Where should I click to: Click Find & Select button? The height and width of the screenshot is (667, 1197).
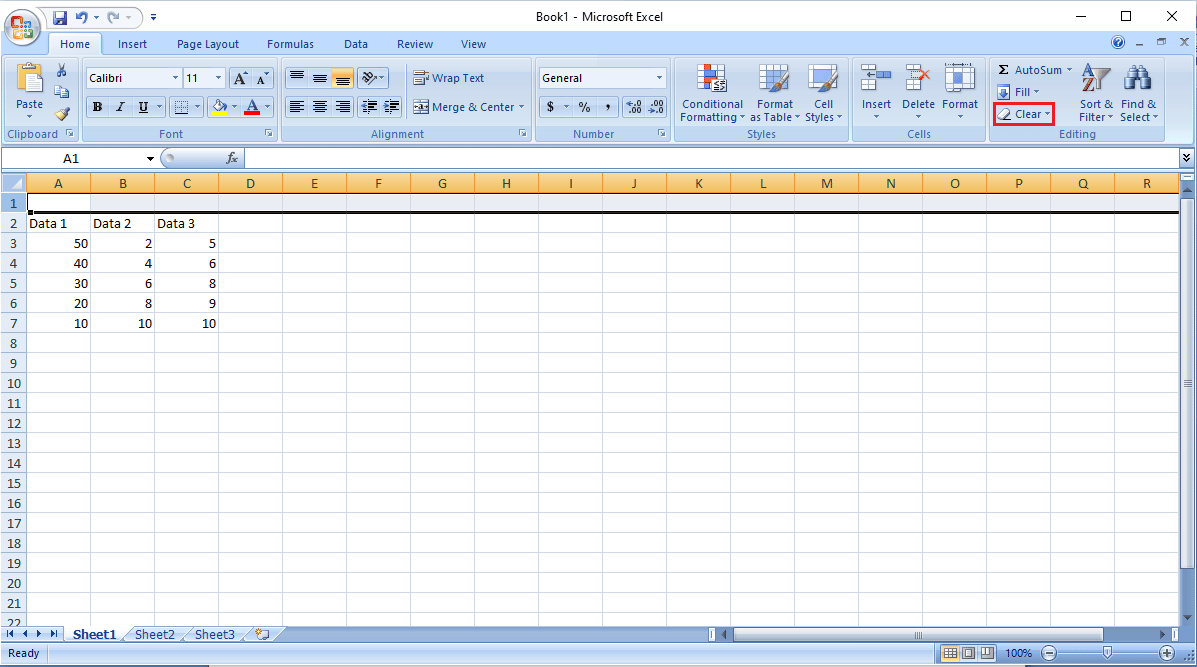coord(1139,93)
